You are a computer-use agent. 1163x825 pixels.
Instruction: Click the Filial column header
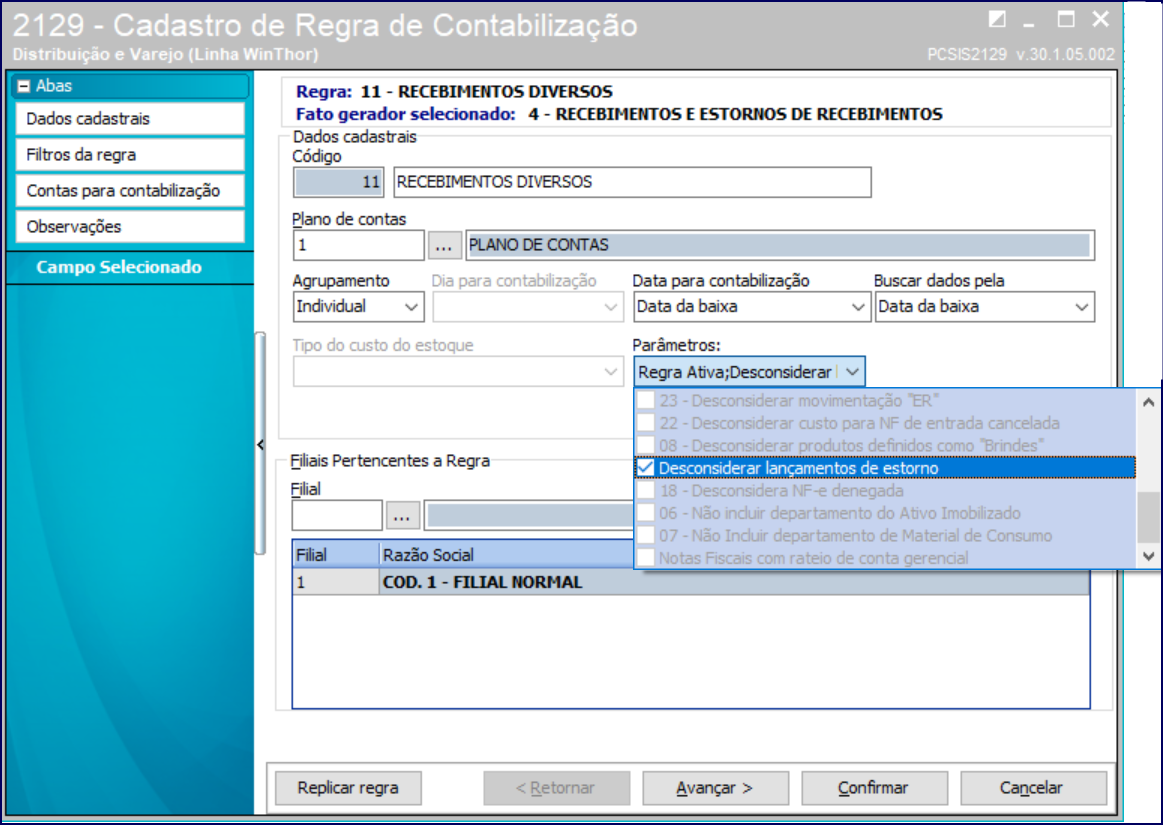[335, 555]
